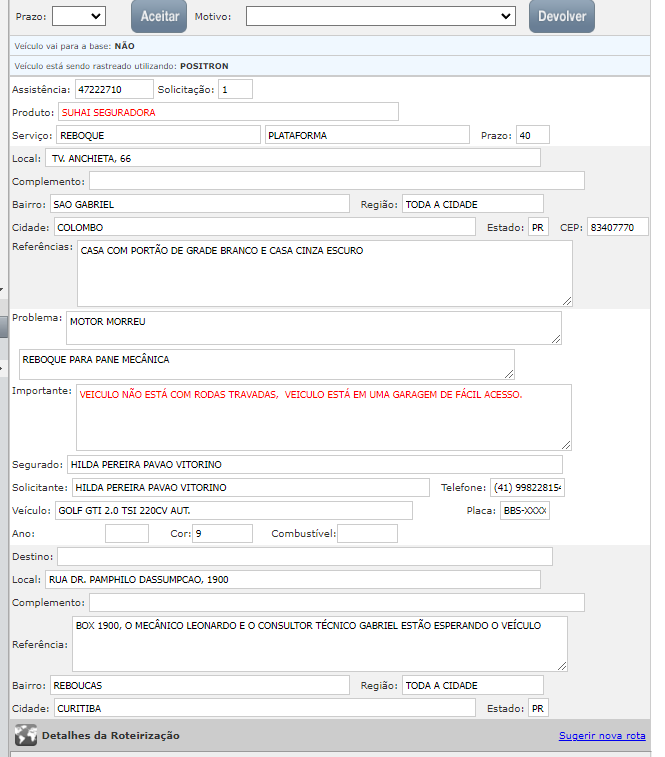Click the Produto field showing SUHAI SEGURADORA
Image resolution: width=665 pixels, height=757 pixels.
tap(228, 112)
